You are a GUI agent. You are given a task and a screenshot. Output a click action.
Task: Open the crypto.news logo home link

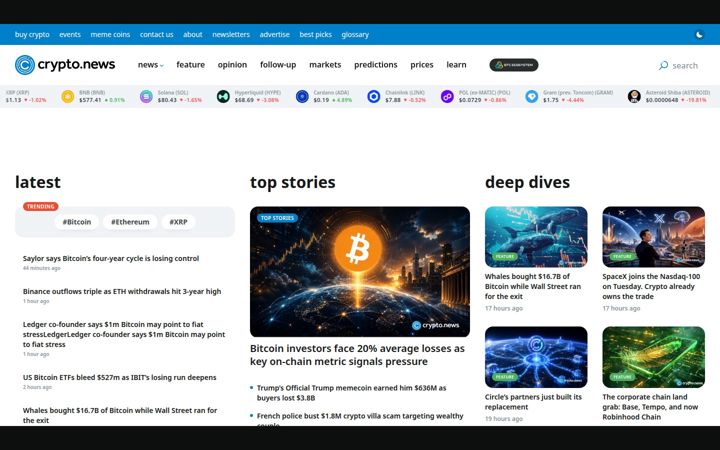coord(65,65)
